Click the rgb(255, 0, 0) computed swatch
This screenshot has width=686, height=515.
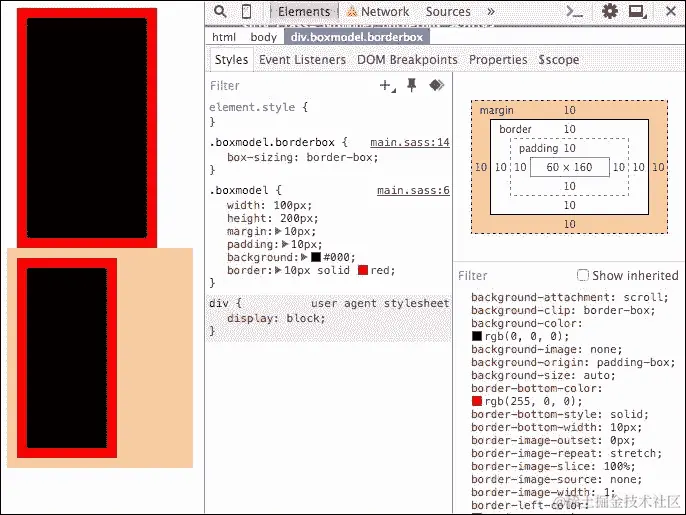[476, 401]
